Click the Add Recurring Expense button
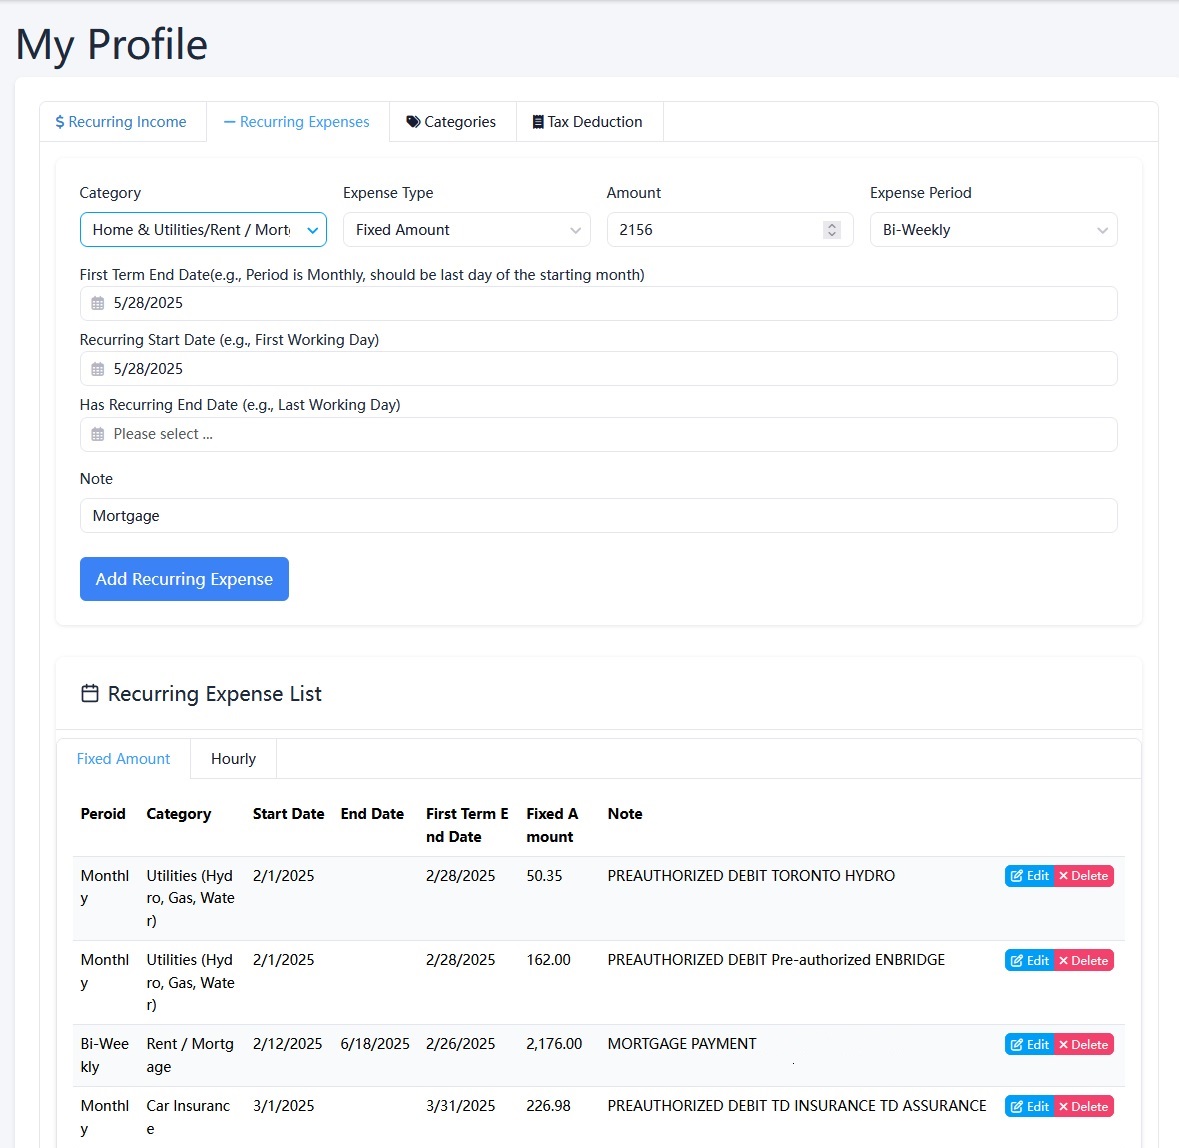 [x=184, y=579]
